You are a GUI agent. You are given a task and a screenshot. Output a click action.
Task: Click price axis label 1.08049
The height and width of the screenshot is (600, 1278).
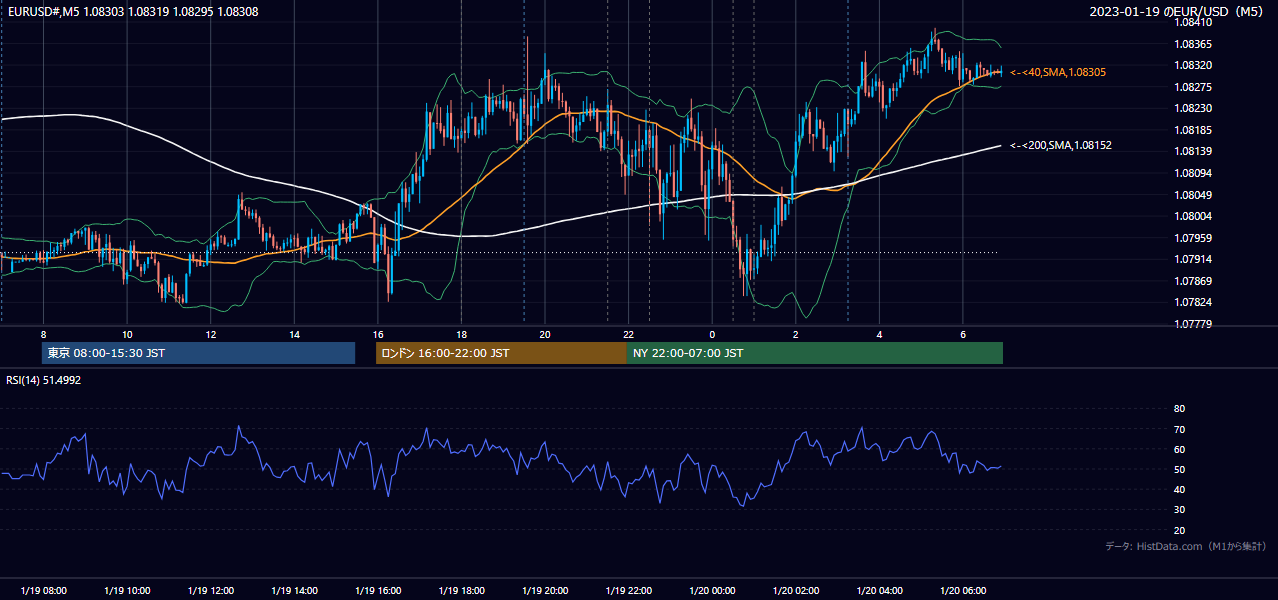pos(1192,195)
